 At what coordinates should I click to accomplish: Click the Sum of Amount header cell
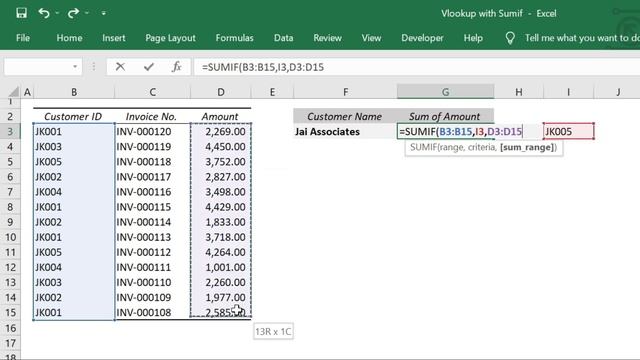[x=445, y=116]
